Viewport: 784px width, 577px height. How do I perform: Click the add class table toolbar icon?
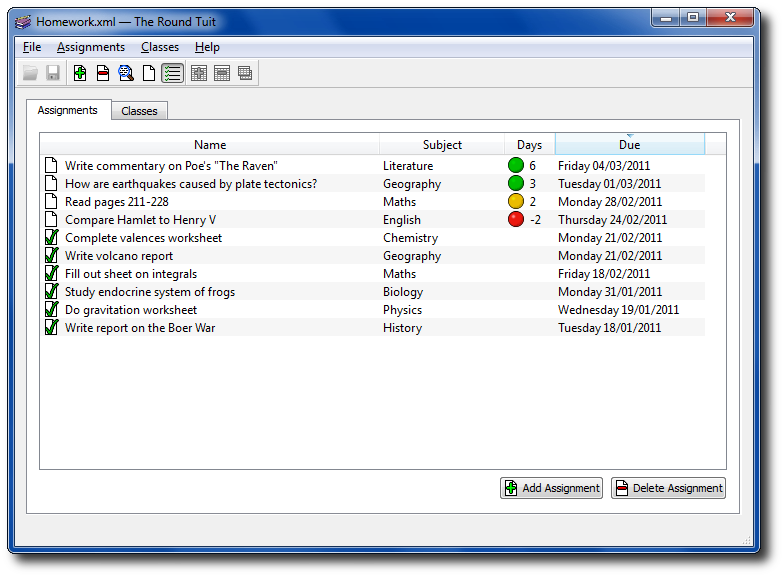coord(199,73)
